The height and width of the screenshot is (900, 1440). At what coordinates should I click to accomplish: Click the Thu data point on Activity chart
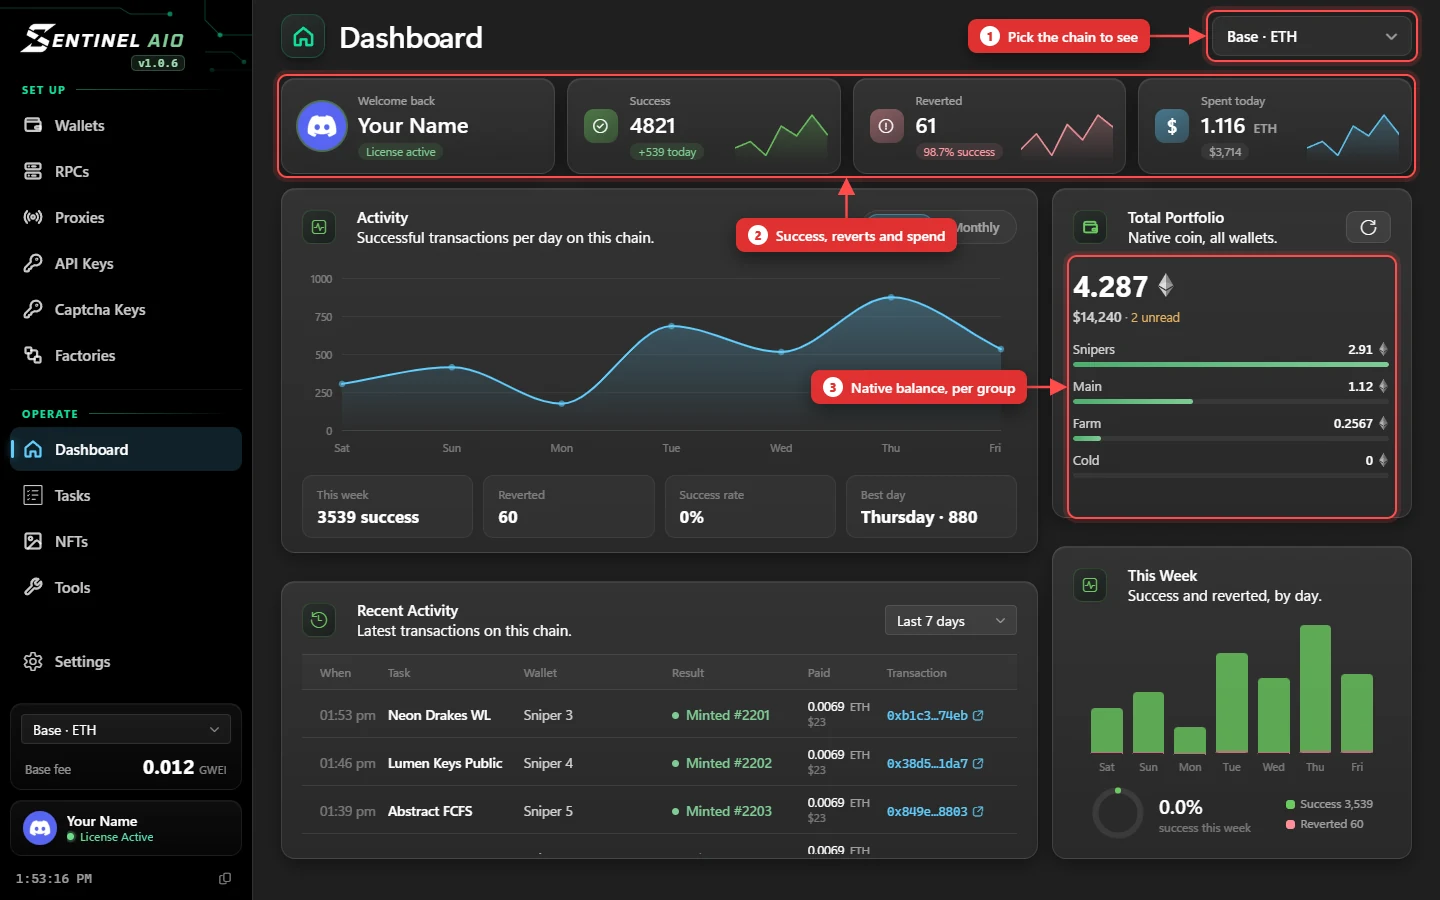coord(891,297)
